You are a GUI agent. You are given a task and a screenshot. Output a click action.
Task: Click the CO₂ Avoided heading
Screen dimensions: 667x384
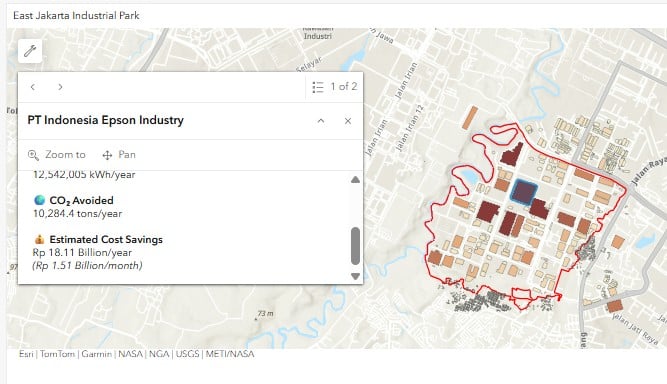coord(81,200)
